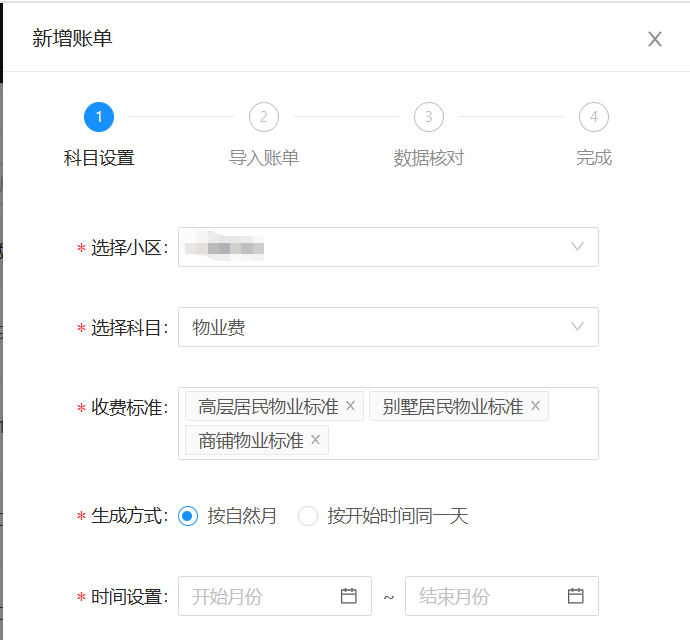Open the 收费标准 multi-select box
The image size is (690, 640).
pyautogui.click(x=460, y=440)
